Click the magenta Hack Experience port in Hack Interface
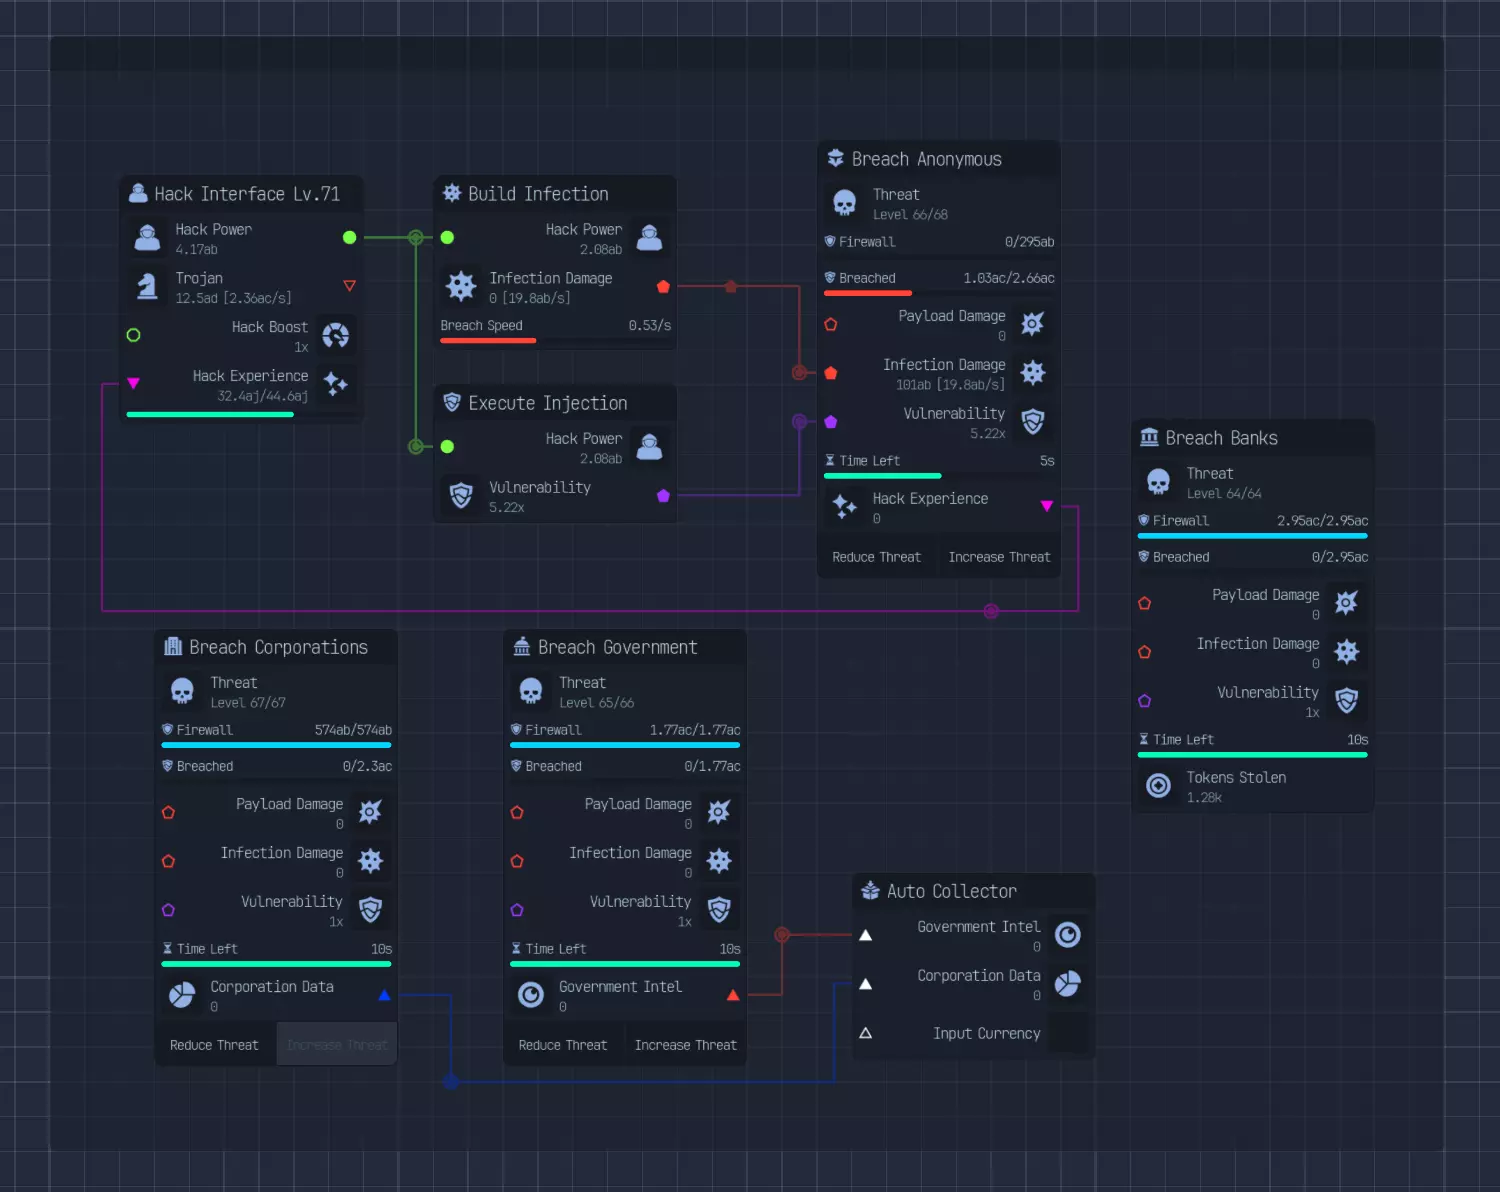Screen dimensions: 1500x1192 click(x=134, y=384)
